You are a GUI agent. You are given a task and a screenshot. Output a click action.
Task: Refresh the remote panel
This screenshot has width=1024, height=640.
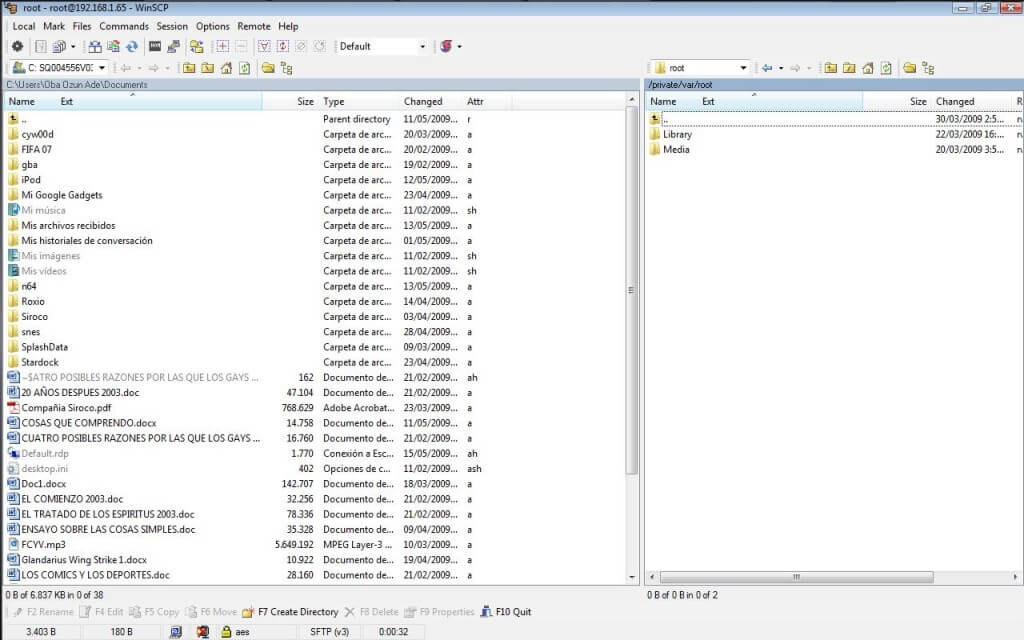point(886,68)
